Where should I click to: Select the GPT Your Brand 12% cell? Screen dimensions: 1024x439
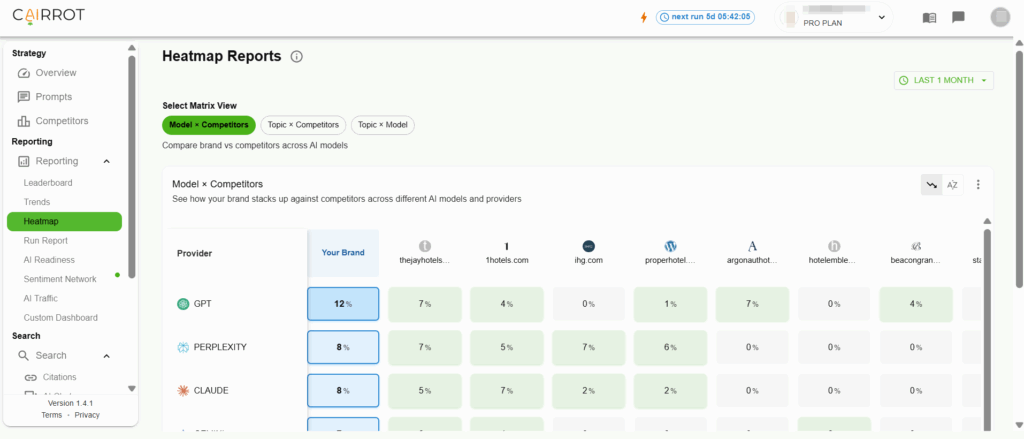pos(344,304)
